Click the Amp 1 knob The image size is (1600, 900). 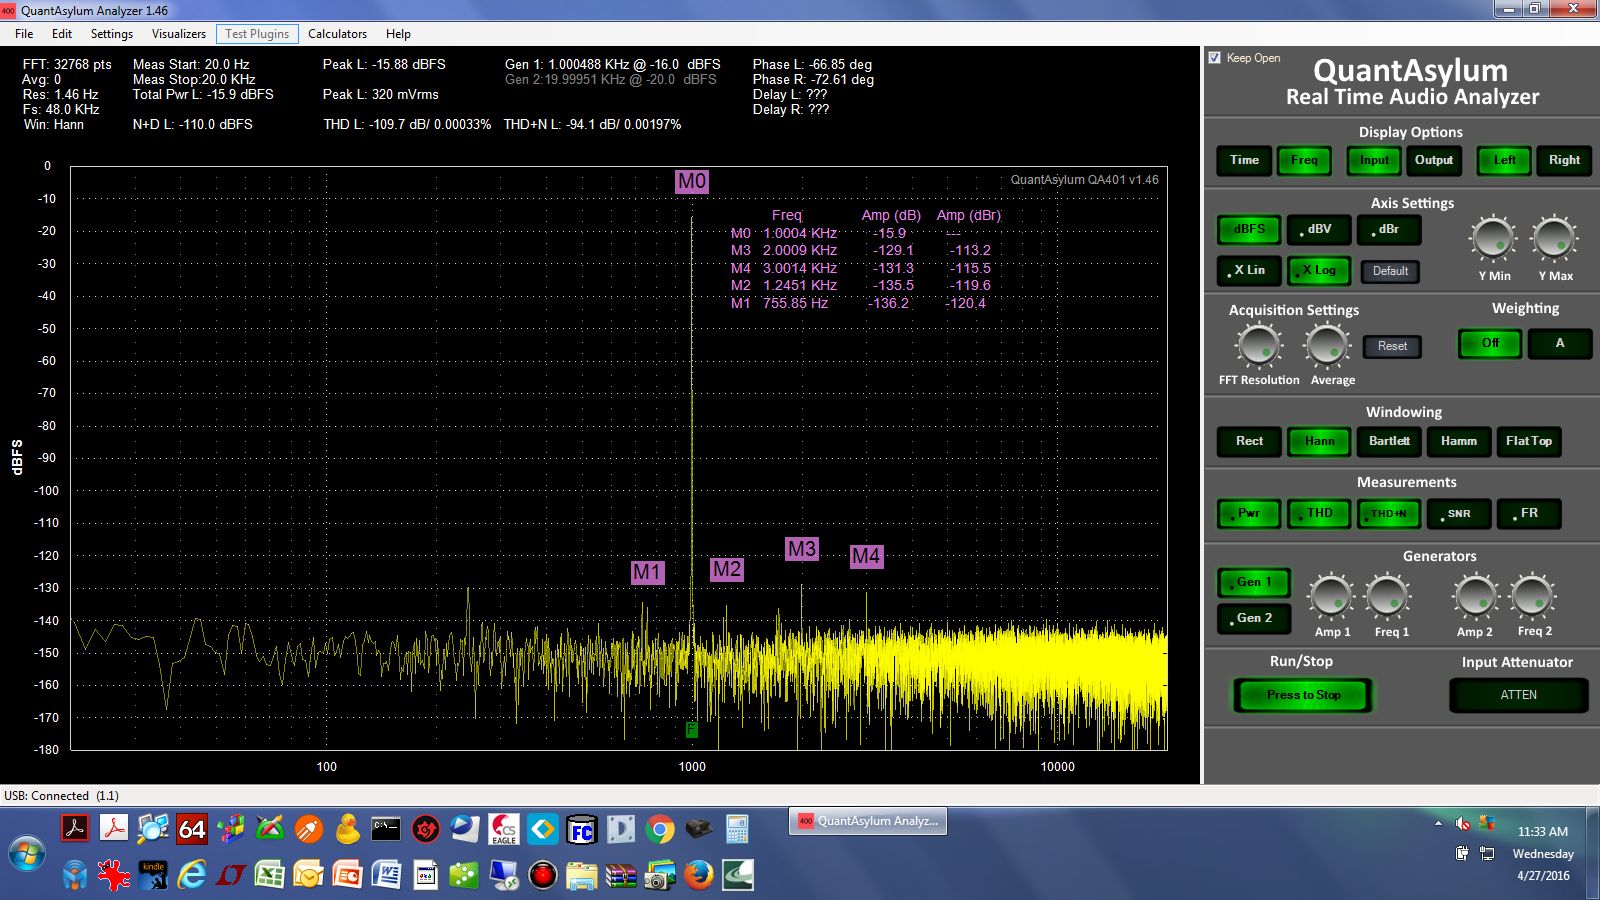[1331, 597]
